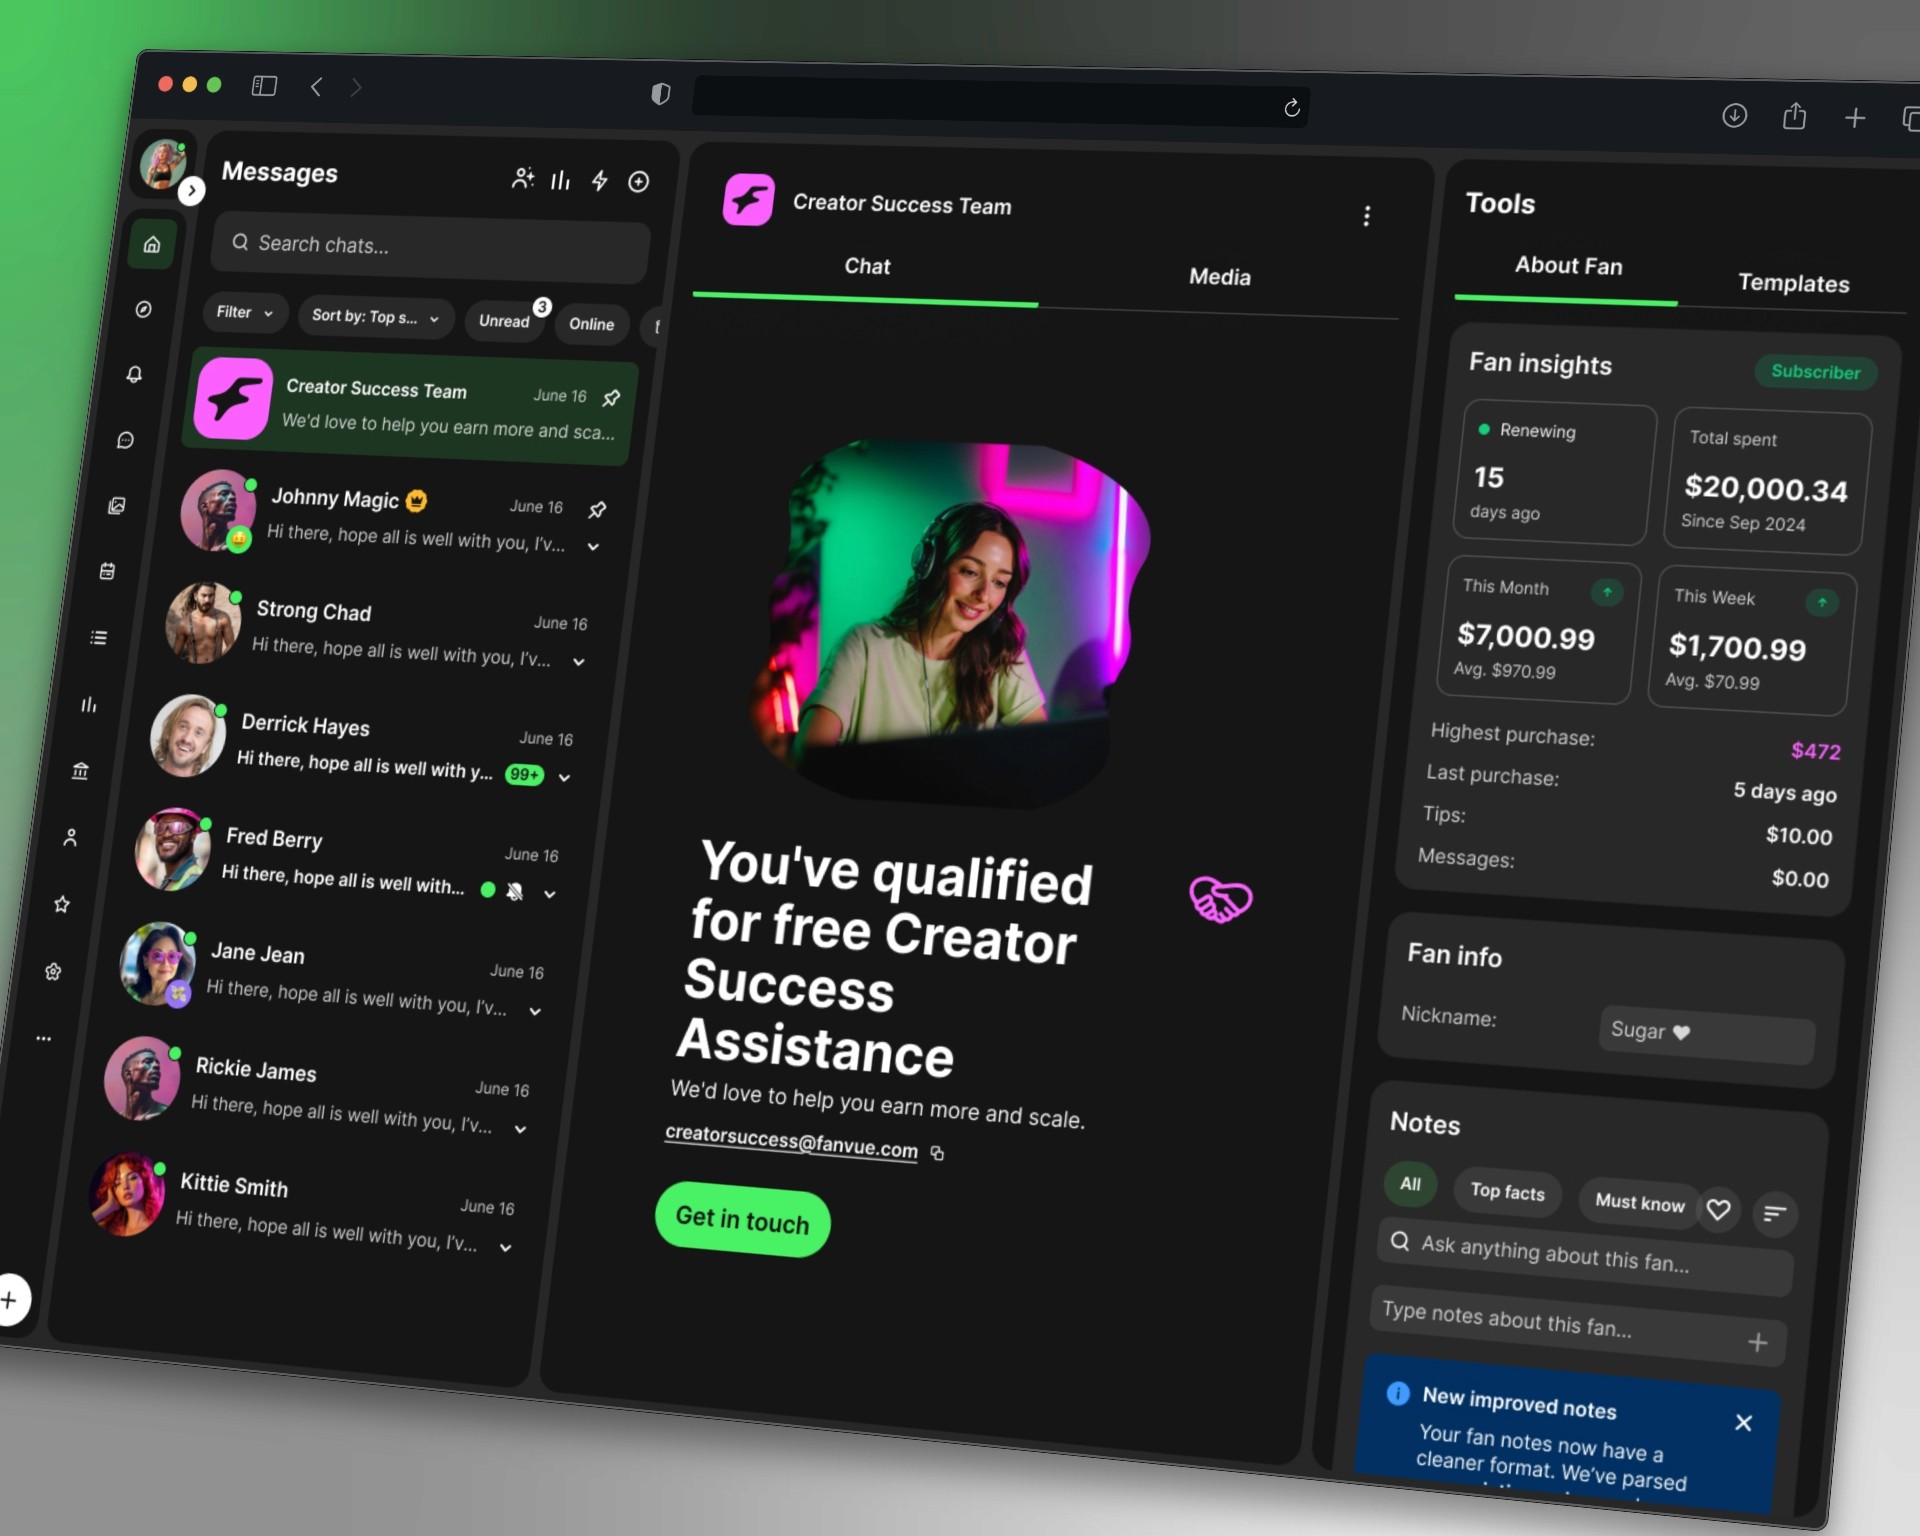Open the Filter dropdown

244,312
